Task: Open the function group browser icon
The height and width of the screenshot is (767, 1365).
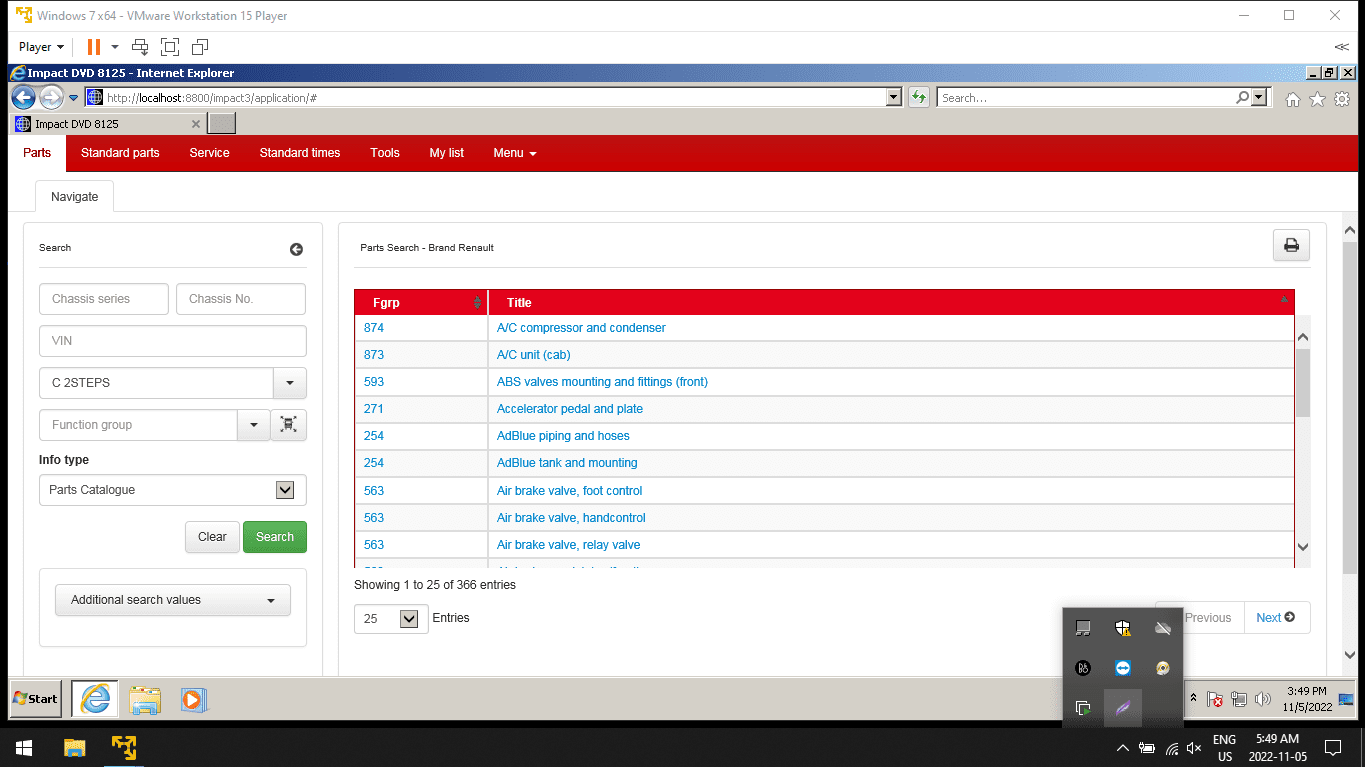Action: [x=289, y=425]
